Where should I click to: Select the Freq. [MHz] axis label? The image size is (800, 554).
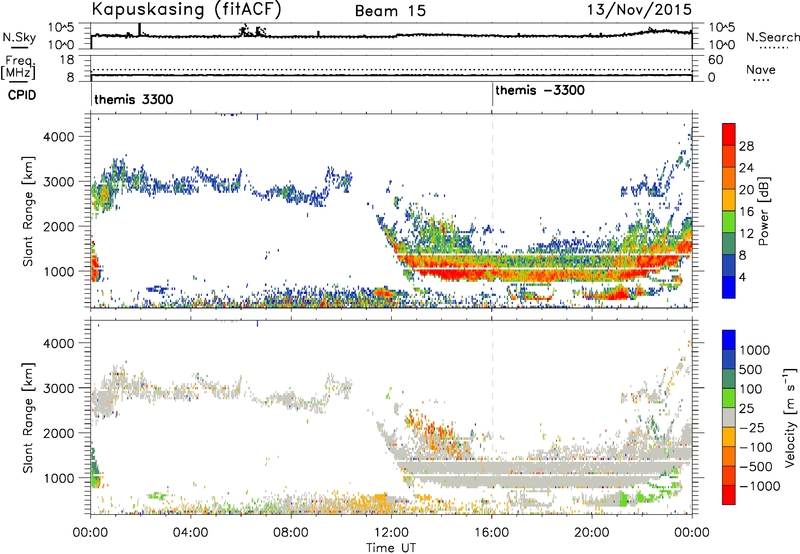19,68
